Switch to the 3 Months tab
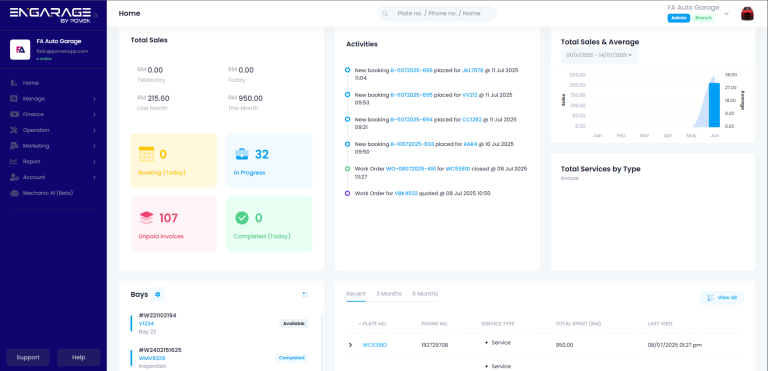The width and height of the screenshot is (768, 371). tap(389, 294)
